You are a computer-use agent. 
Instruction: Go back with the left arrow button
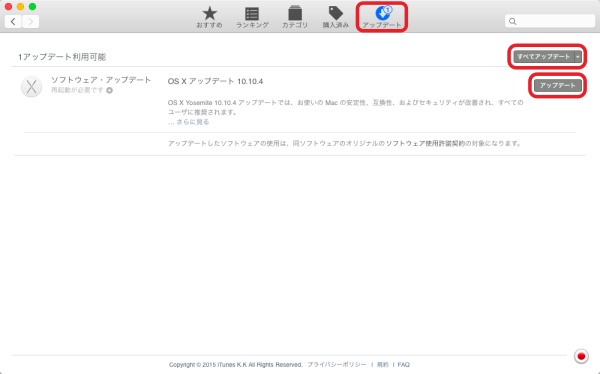13,21
